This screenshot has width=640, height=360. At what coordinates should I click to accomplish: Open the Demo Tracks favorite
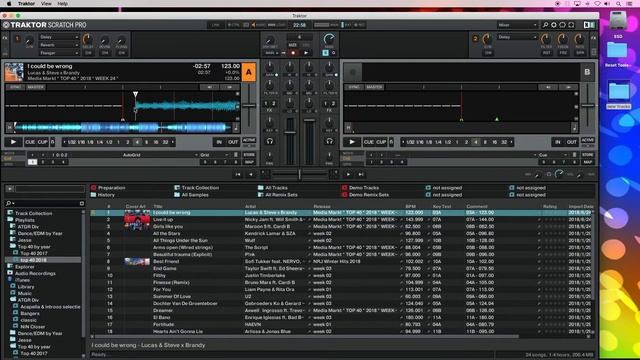click(x=360, y=188)
